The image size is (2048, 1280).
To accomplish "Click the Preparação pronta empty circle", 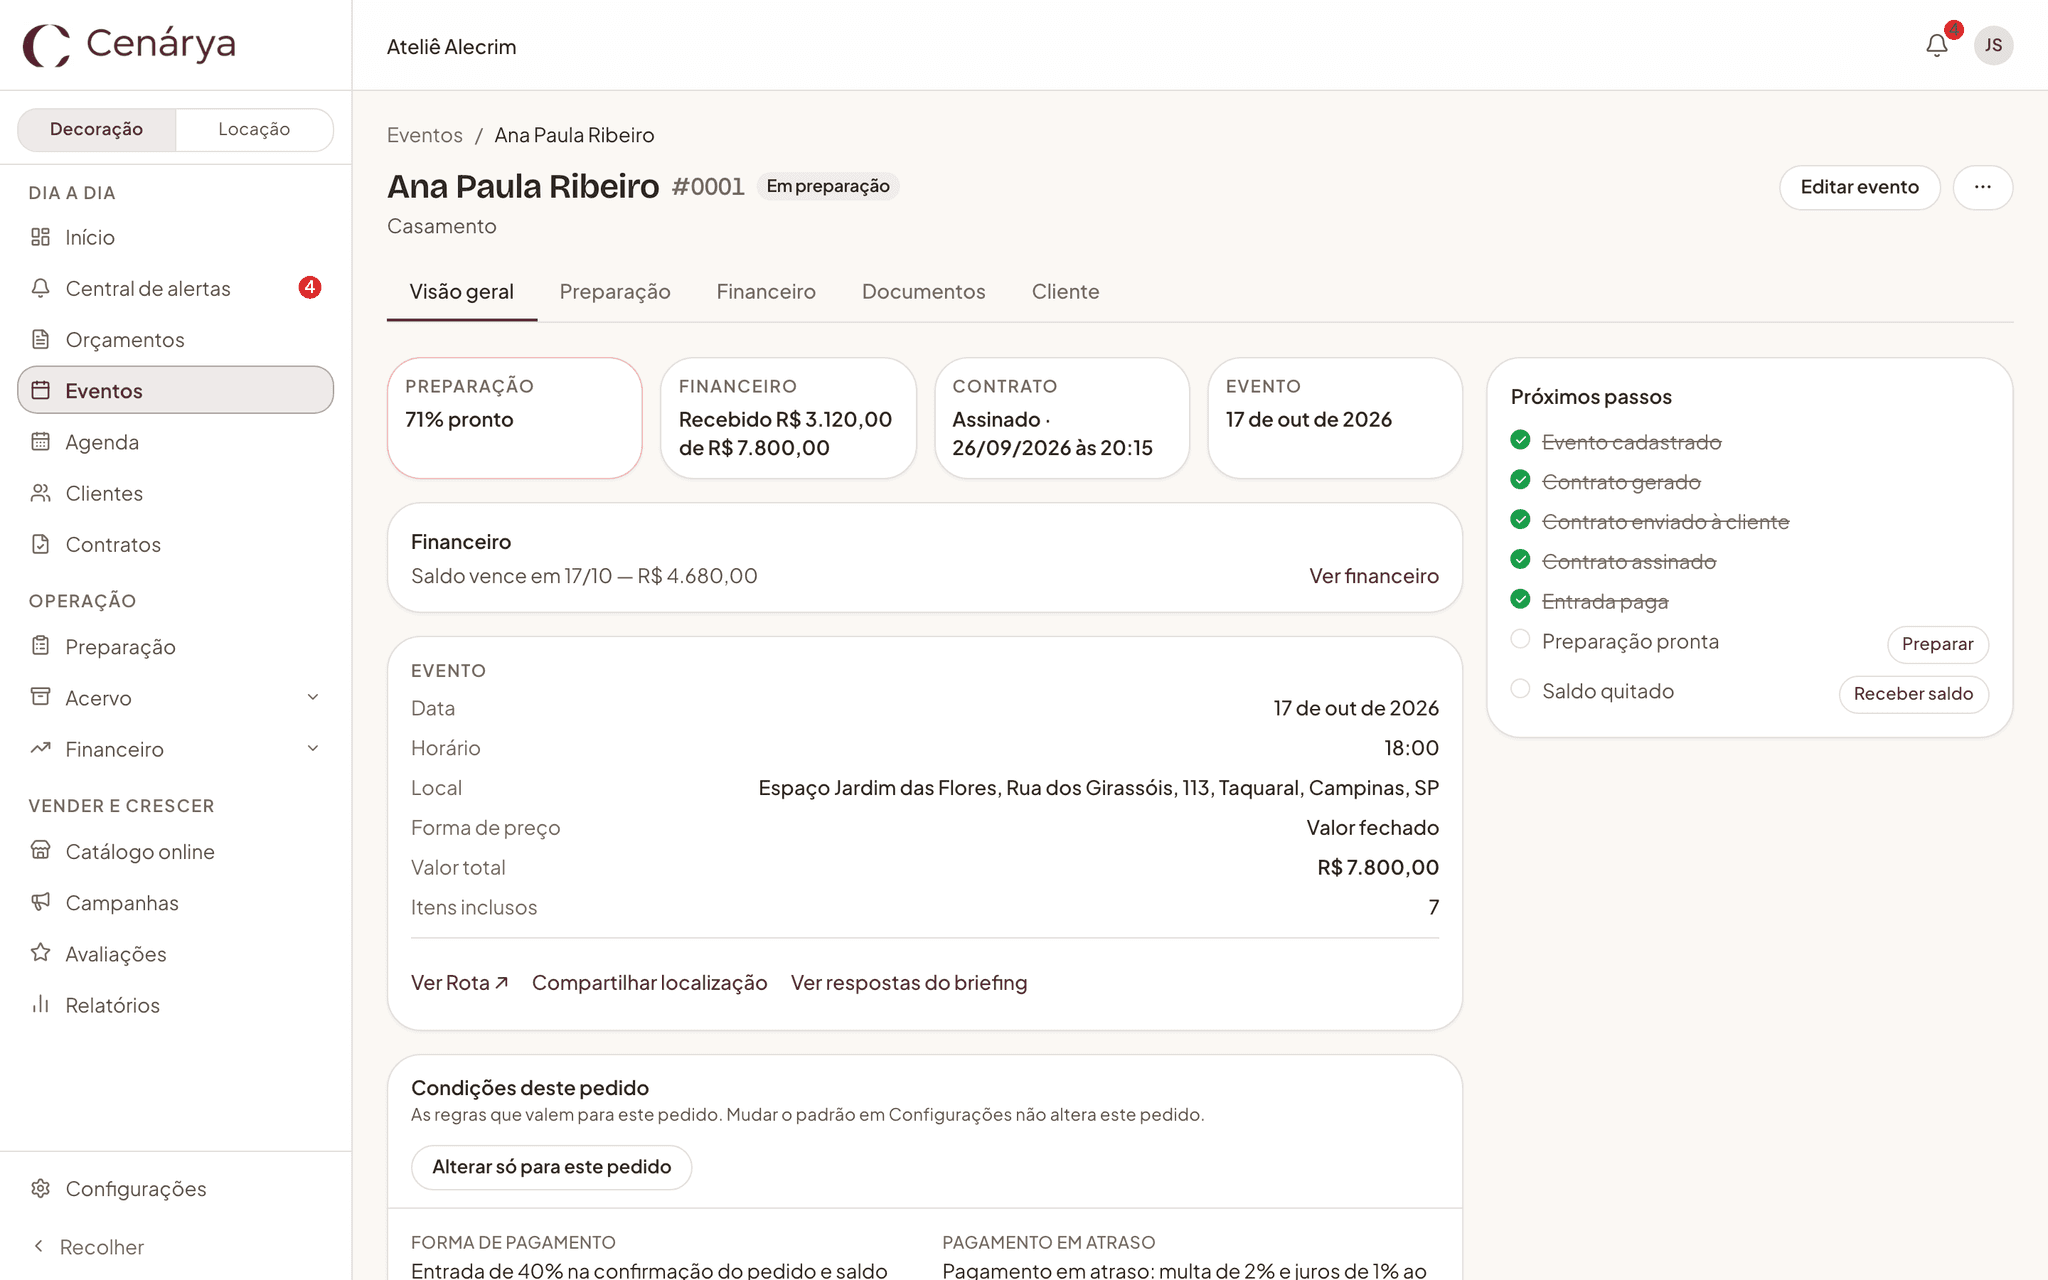I will coord(1520,639).
